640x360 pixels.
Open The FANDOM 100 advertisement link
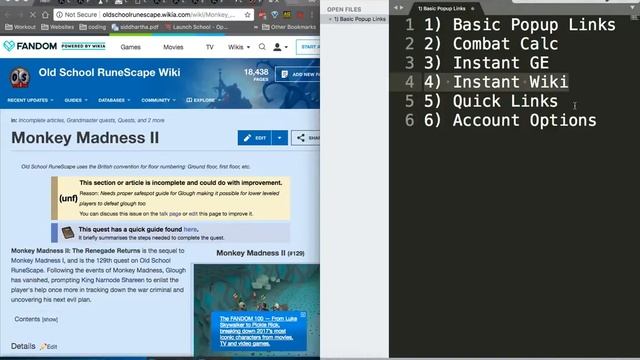258,331
